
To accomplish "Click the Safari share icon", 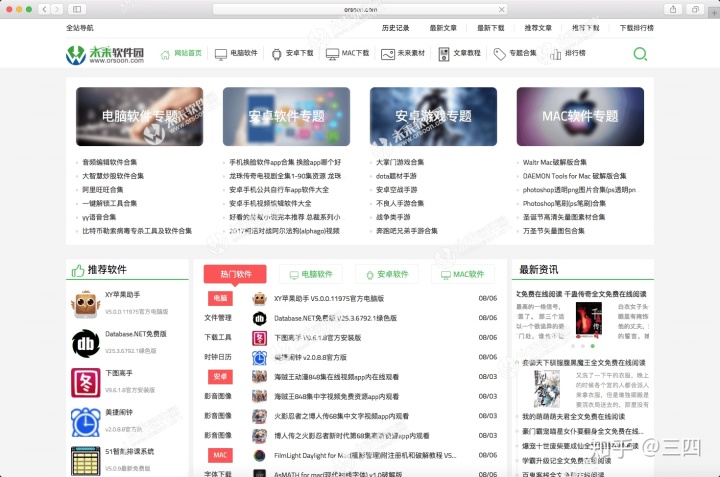I will (x=673, y=9).
